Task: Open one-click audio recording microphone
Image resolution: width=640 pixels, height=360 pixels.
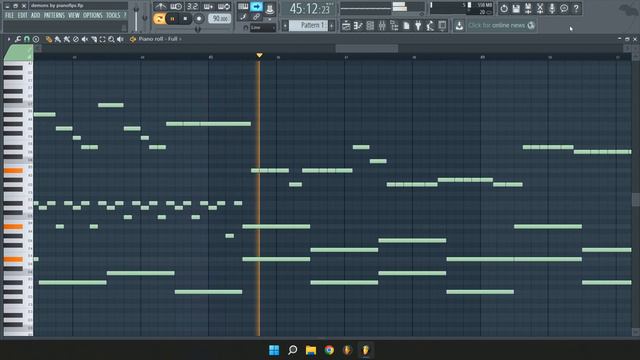Action: click(552, 9)
